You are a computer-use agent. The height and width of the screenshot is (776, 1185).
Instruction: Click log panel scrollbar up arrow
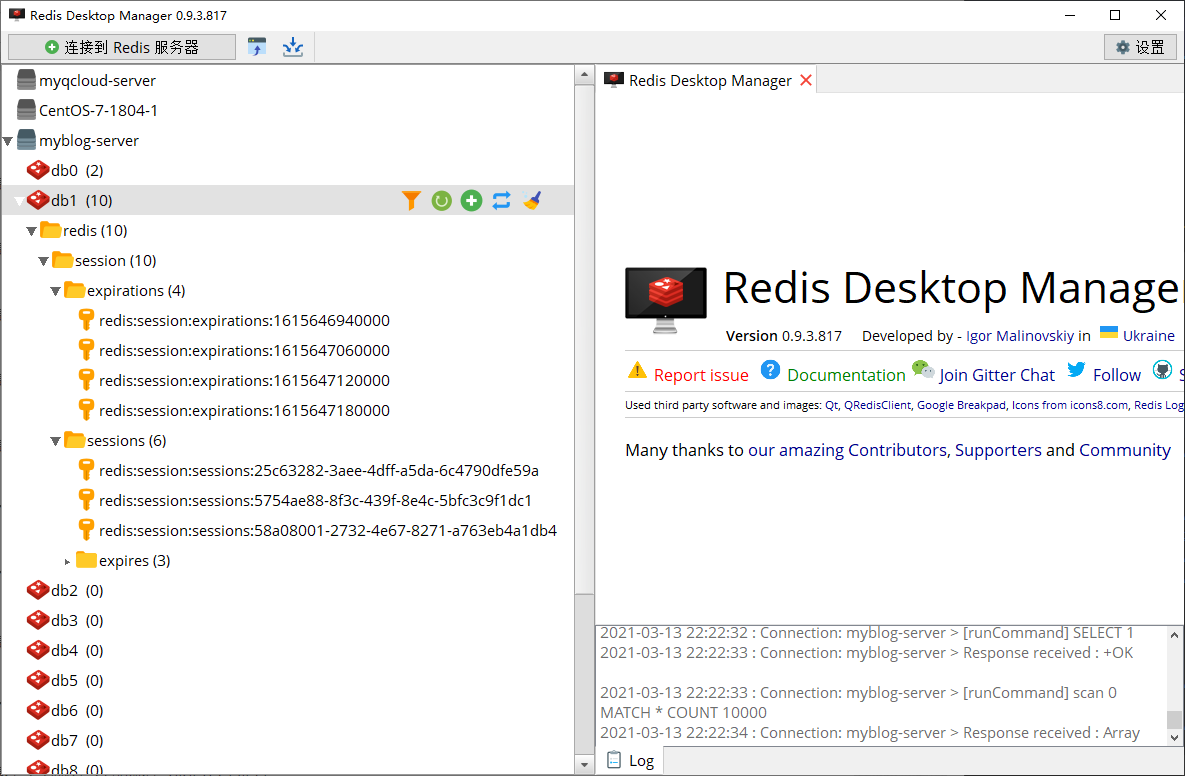[x=1174, y=635]
